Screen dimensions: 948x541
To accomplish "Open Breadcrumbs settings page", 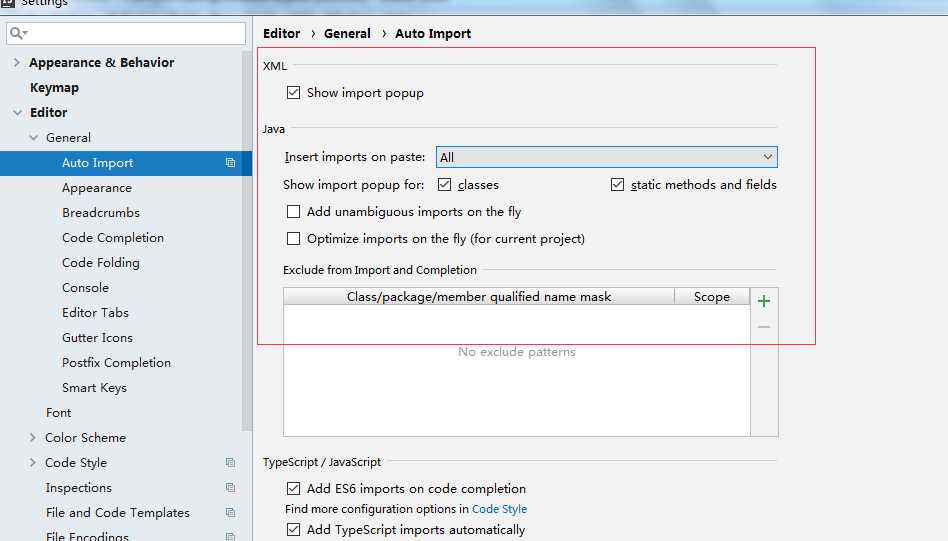I will [x=101, y=213].
